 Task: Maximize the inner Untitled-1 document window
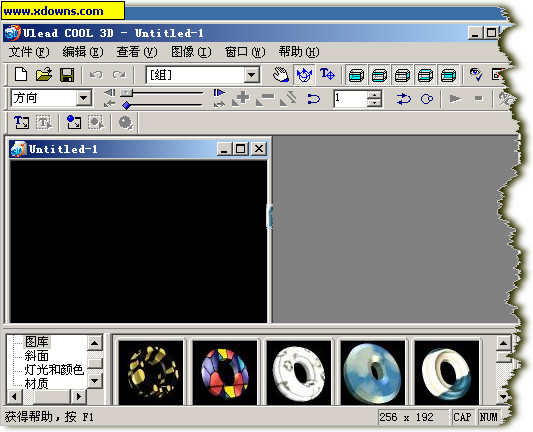point(241,149)
